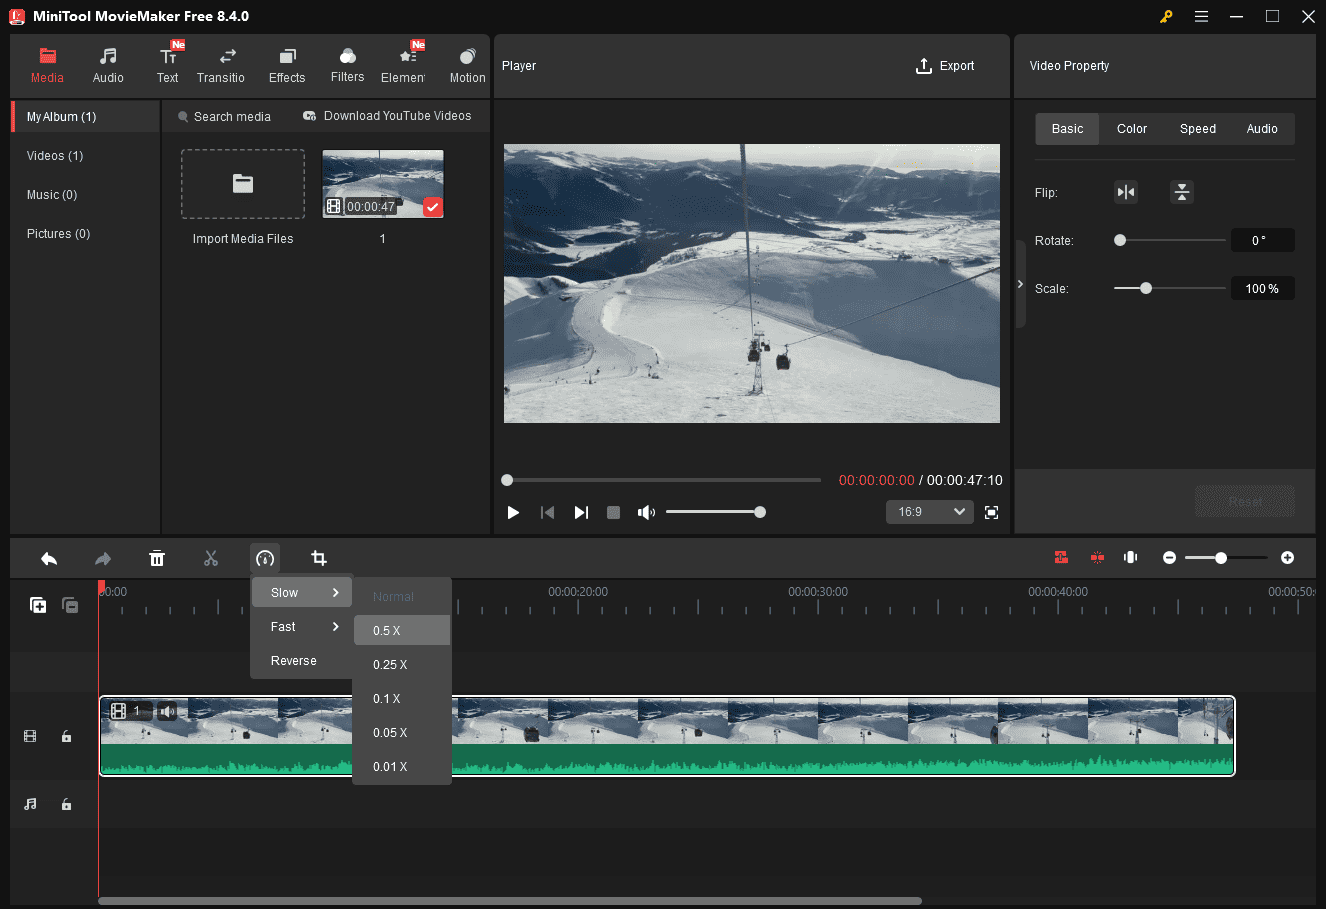This screenshot has width=1326, height=909.
Task: Unlock the video track lock icon
Action: (x=66, y=736)
